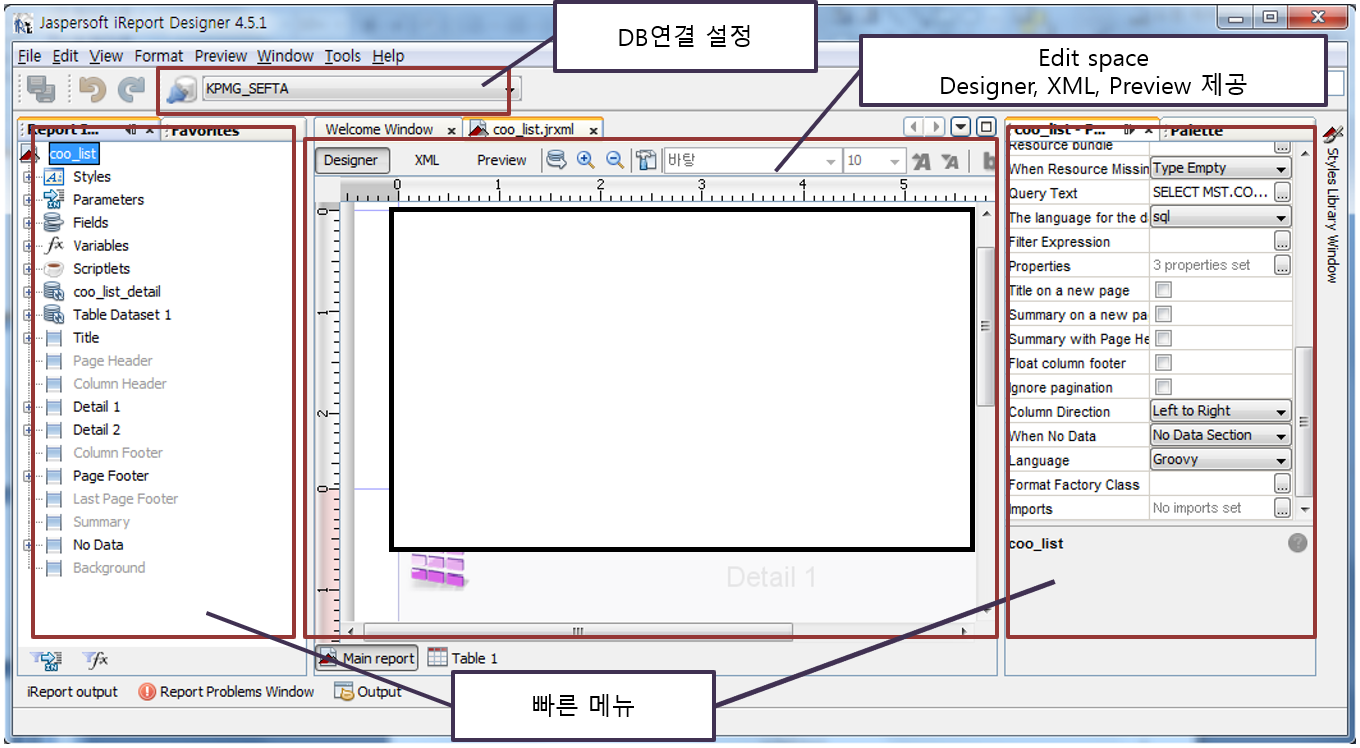Expand the No Data tree node
The height and width of the screenshot is (748, 1360).
click(x=28, y=545)
